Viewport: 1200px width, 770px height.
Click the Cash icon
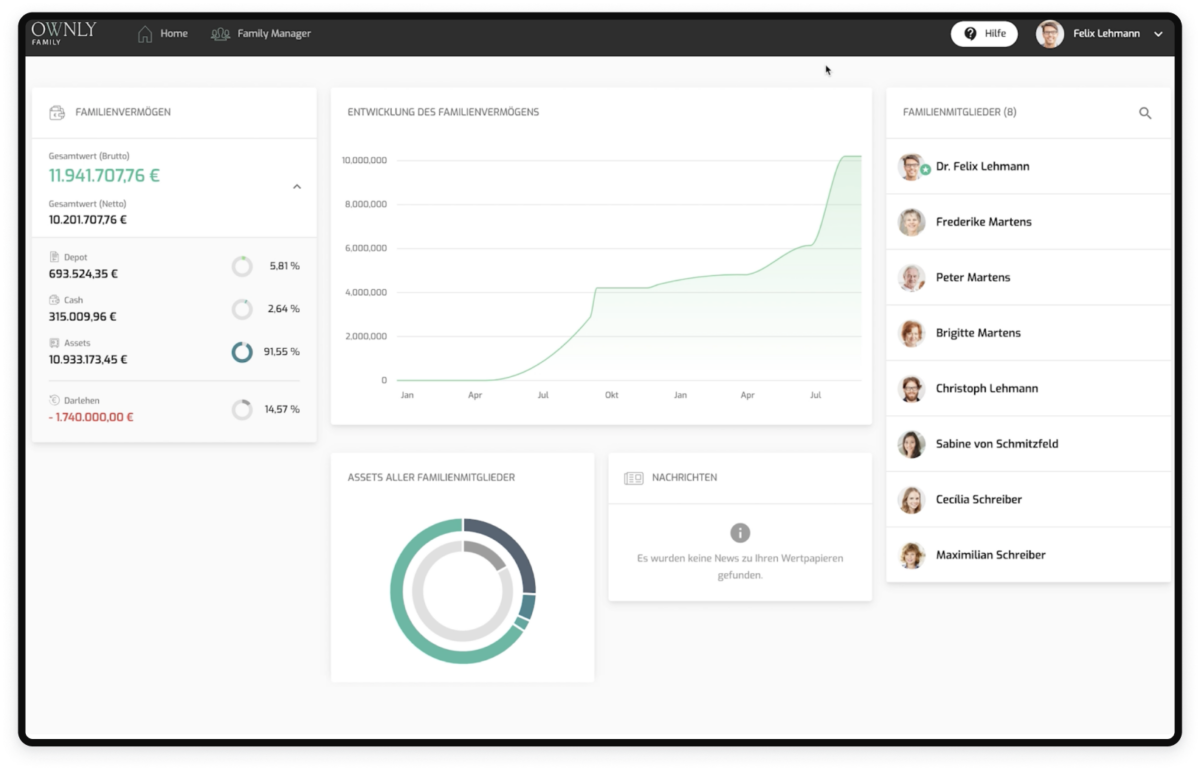click(x=54, y=300)
